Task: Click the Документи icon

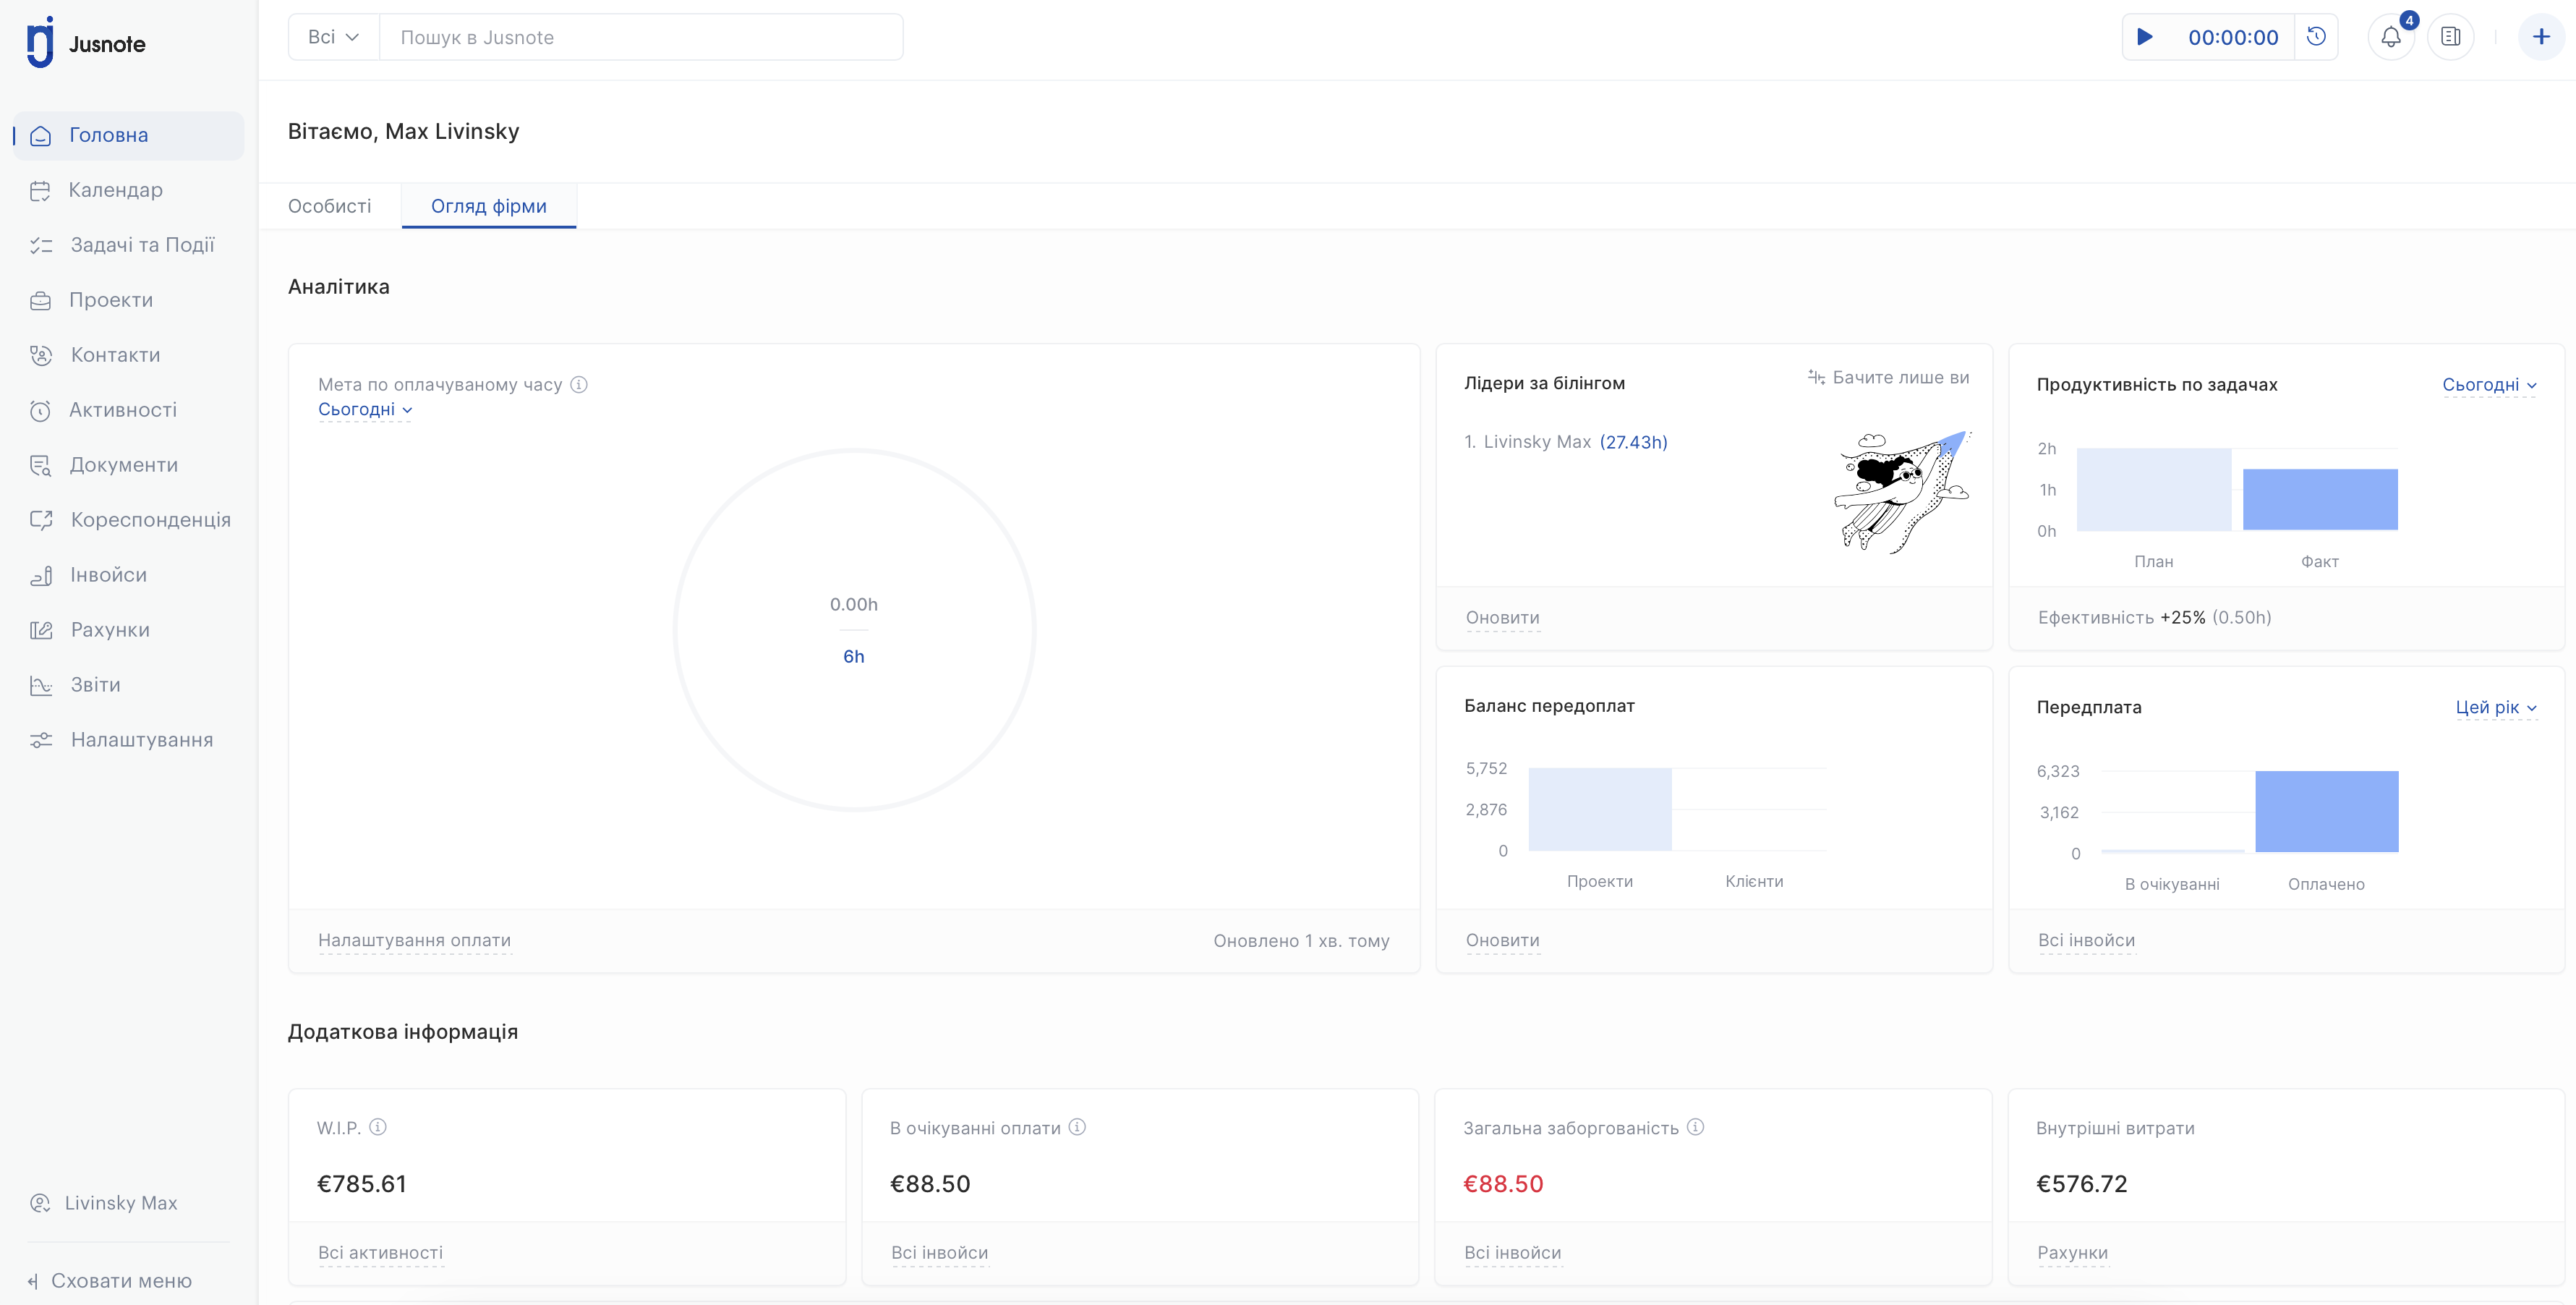Action: tap(40, 465)
